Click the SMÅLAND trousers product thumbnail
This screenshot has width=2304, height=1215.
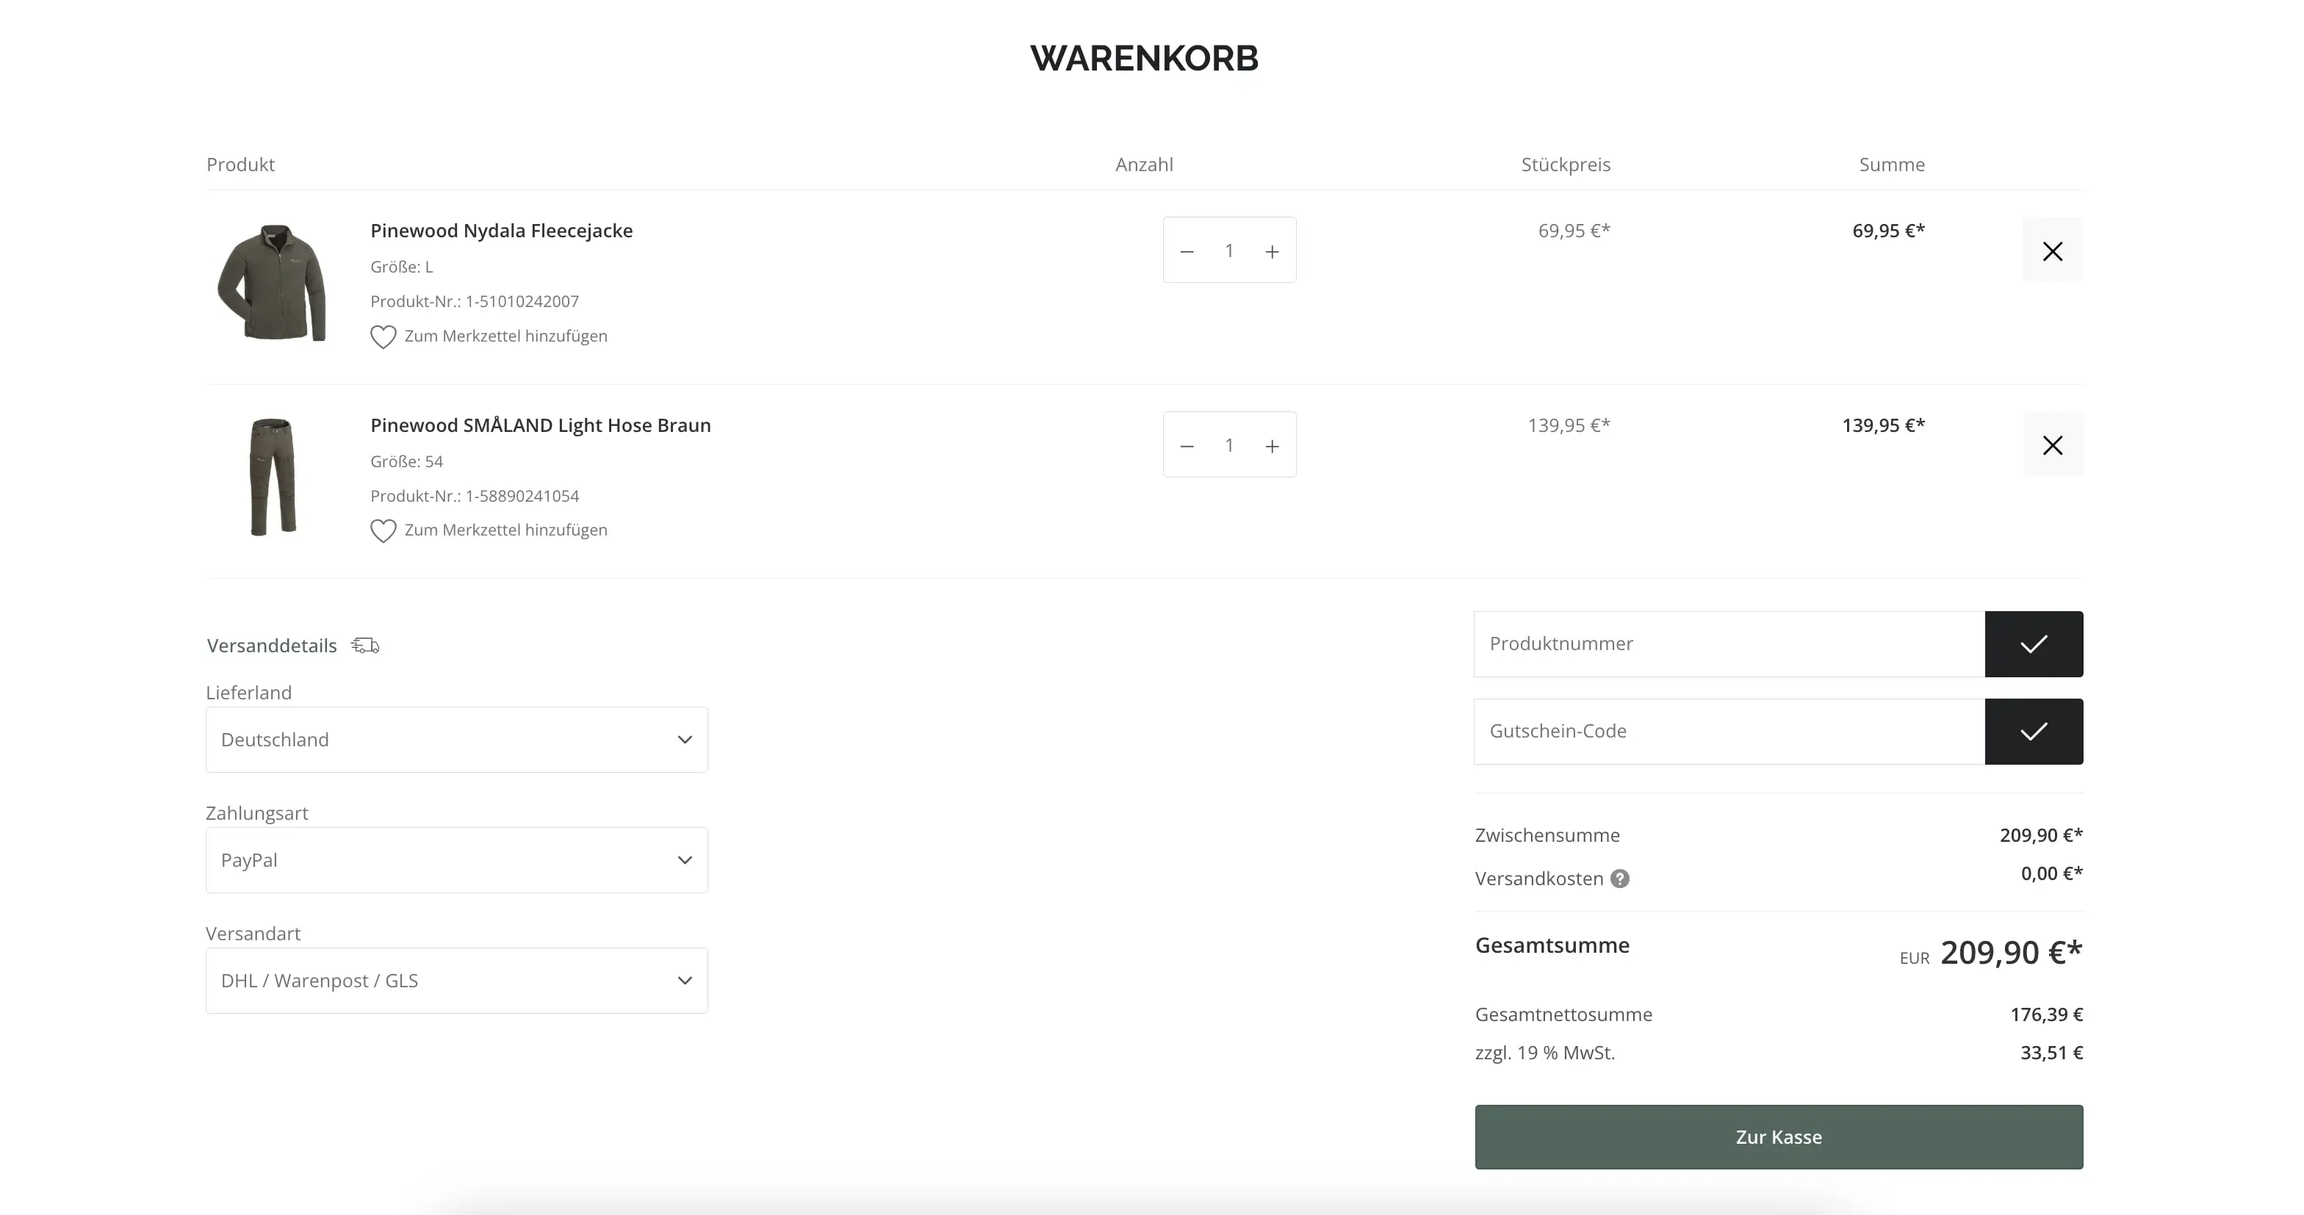point(272,477)
